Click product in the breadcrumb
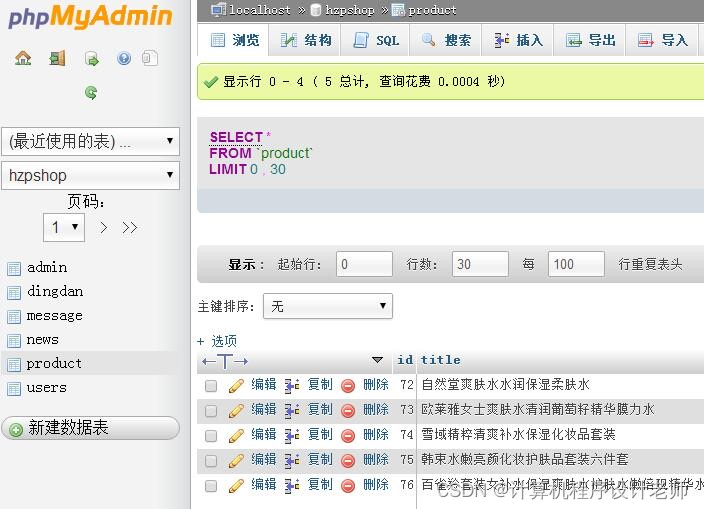 coord(432,10)
